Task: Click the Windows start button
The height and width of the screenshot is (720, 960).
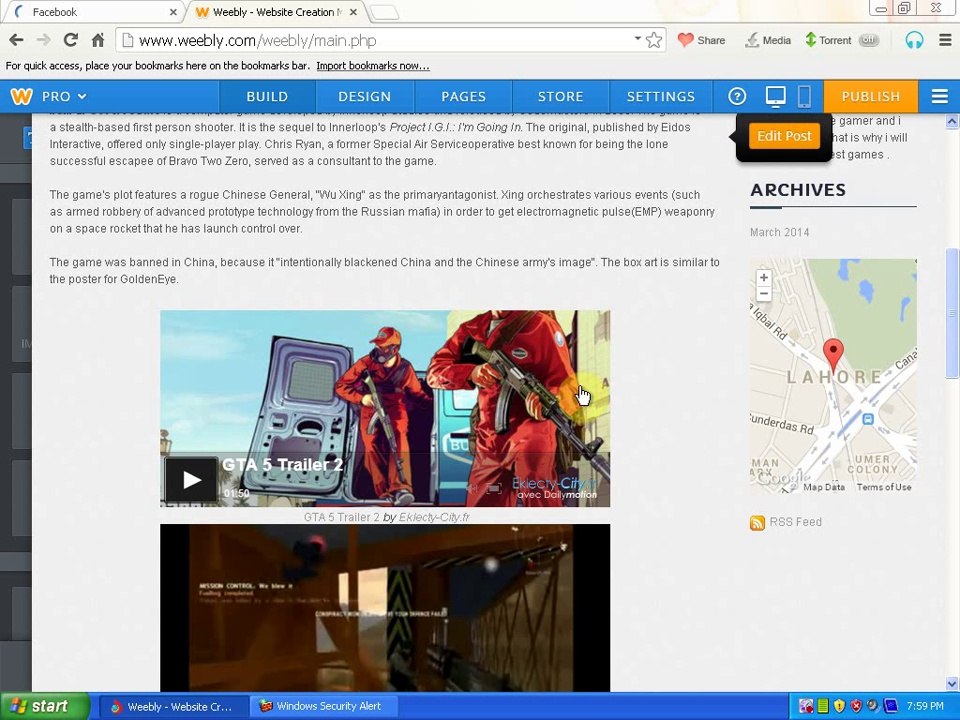Action: tap(45, 706)
